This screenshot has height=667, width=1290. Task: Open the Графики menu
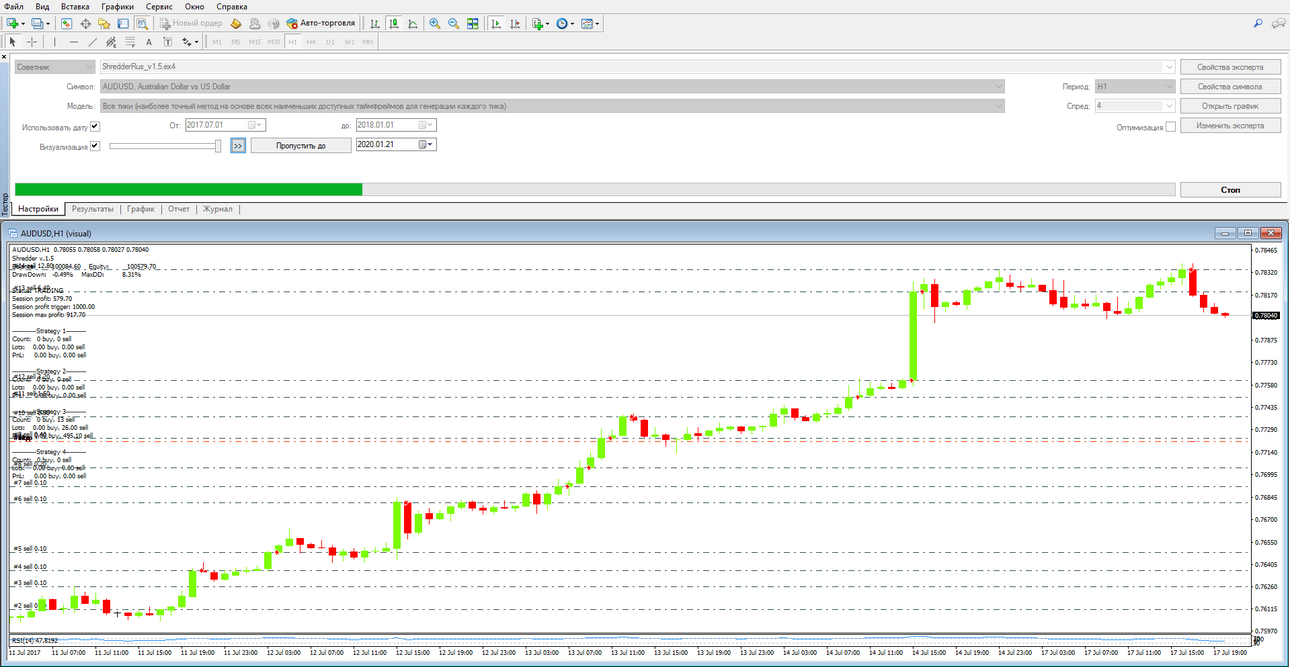pos(117,6)
